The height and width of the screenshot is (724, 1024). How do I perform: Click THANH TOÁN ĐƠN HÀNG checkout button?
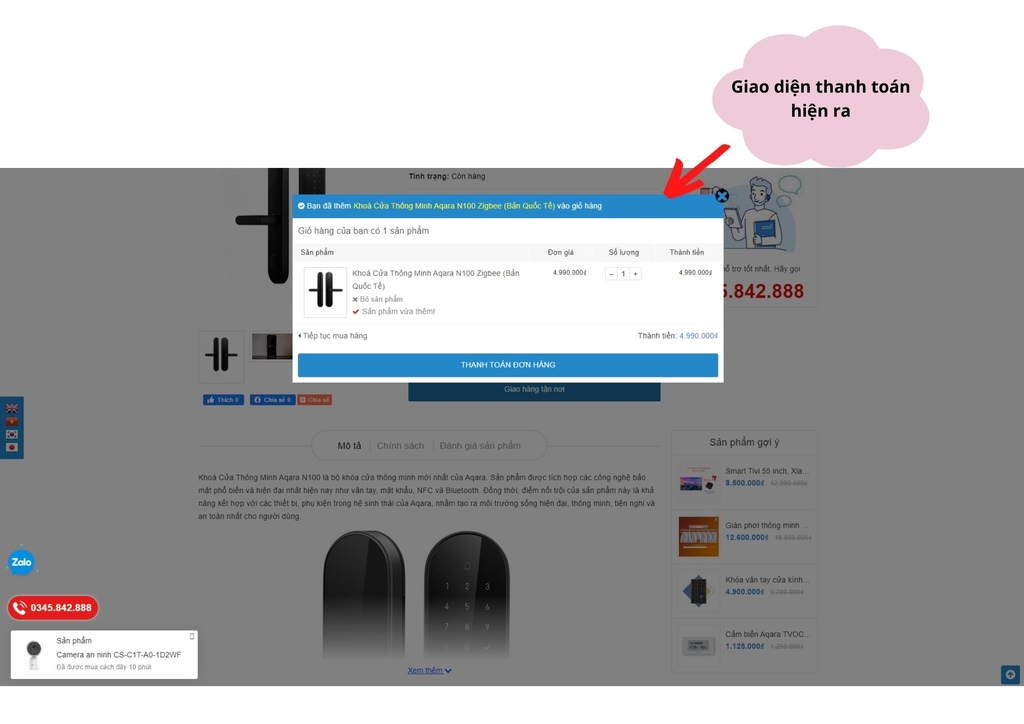point(507,365)
